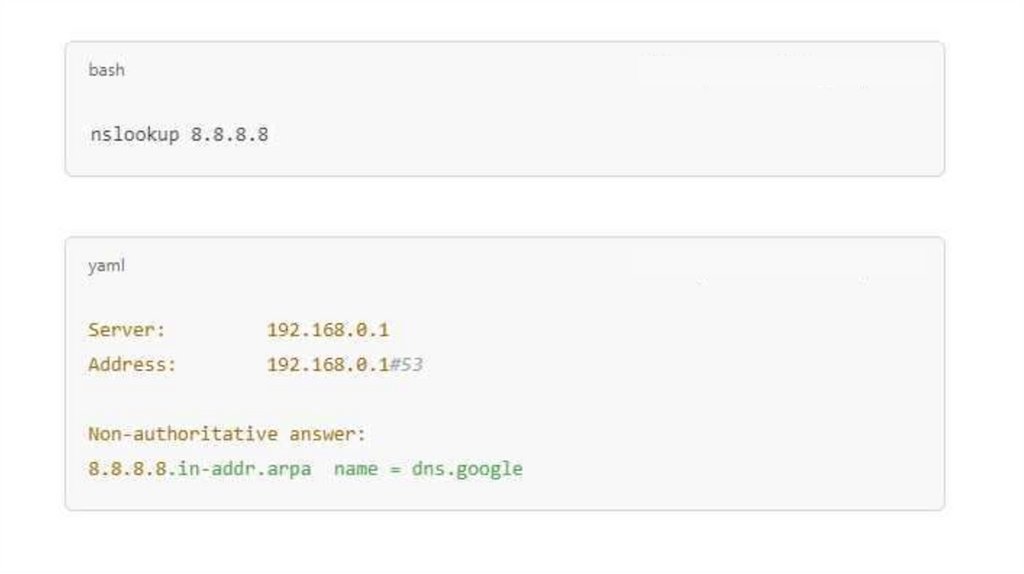The width and height of the screenshot is (1024, 574).
Task: Click the #53 port comment
Action: pyautogui.click(x=406, y=365)
